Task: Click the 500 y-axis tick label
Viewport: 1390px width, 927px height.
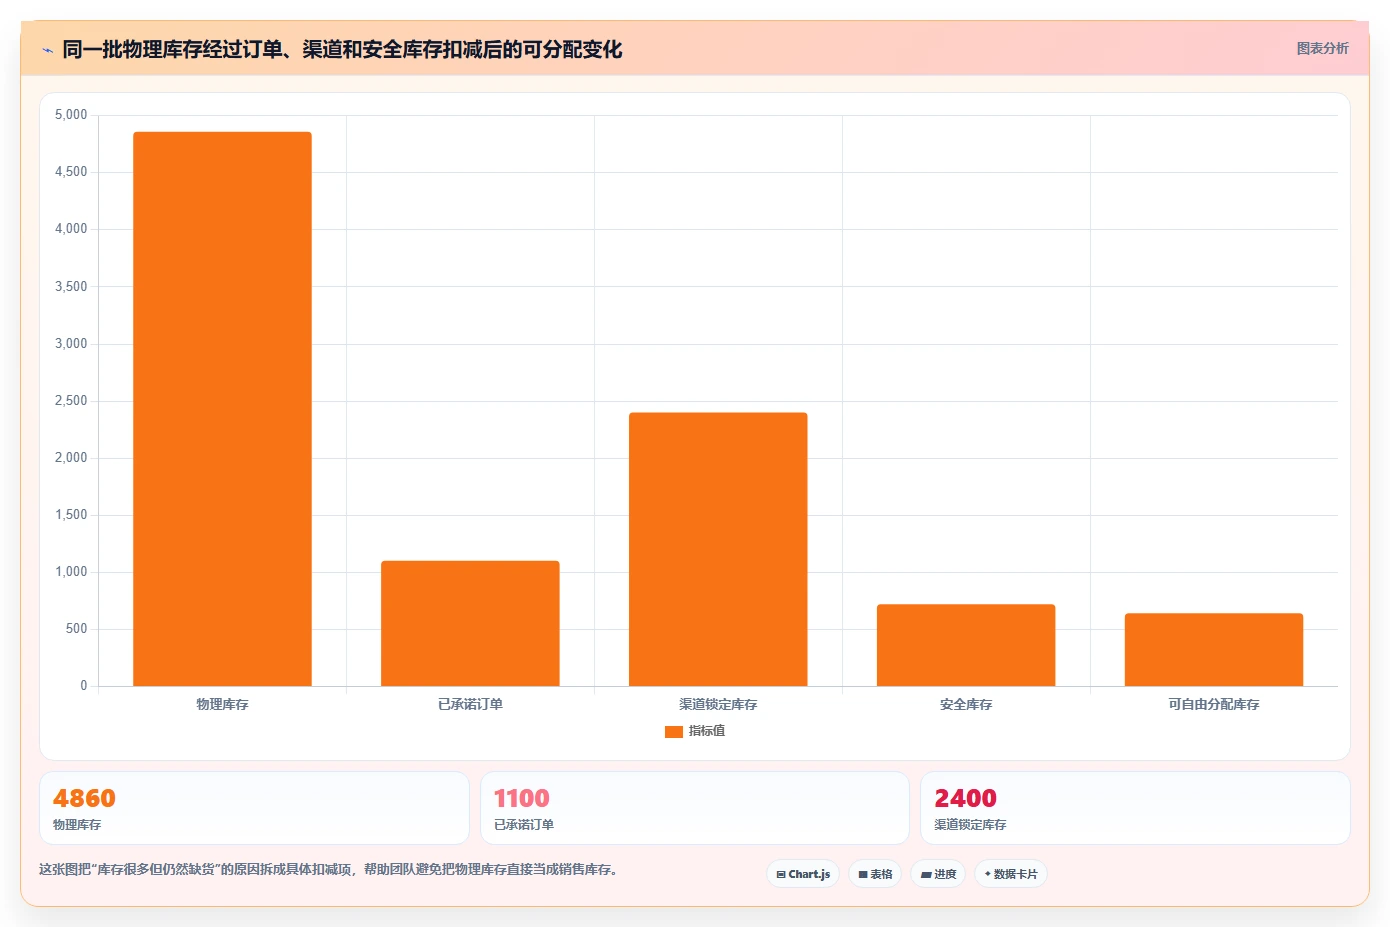Action: pyautogui.click(x=76, y=629)
